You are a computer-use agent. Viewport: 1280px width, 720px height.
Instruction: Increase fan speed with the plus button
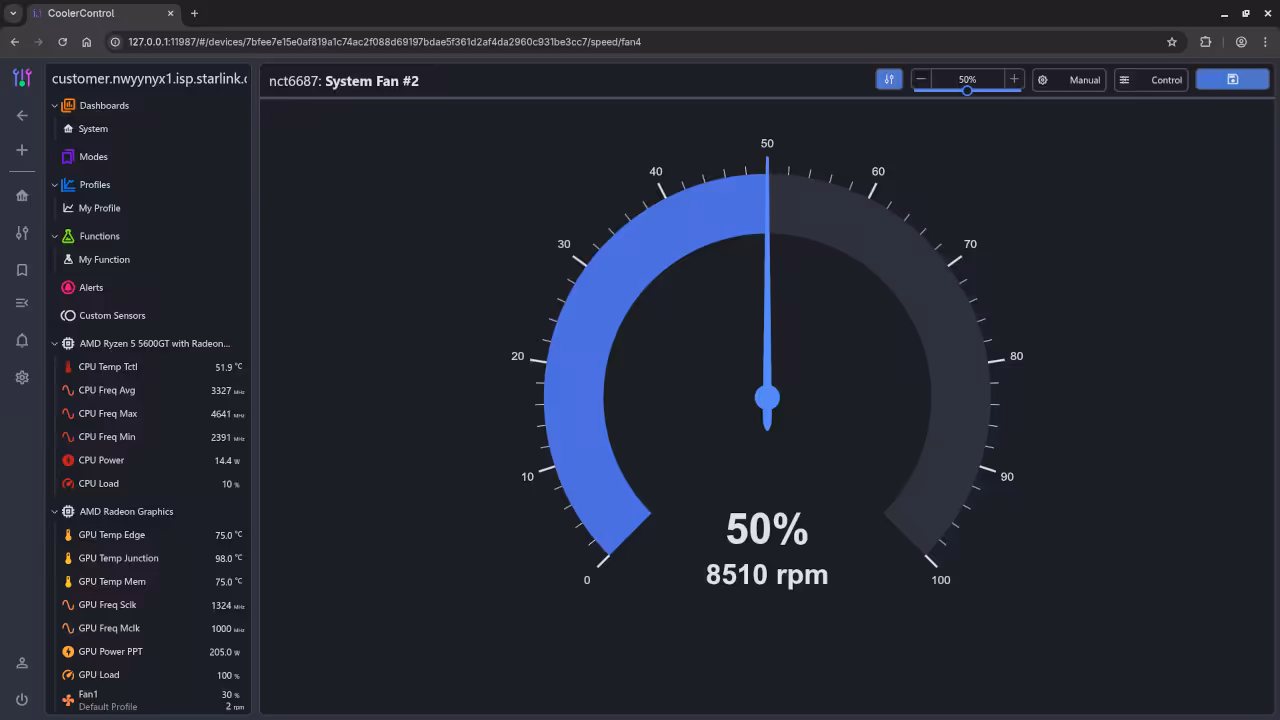[x=1013, y=79]
